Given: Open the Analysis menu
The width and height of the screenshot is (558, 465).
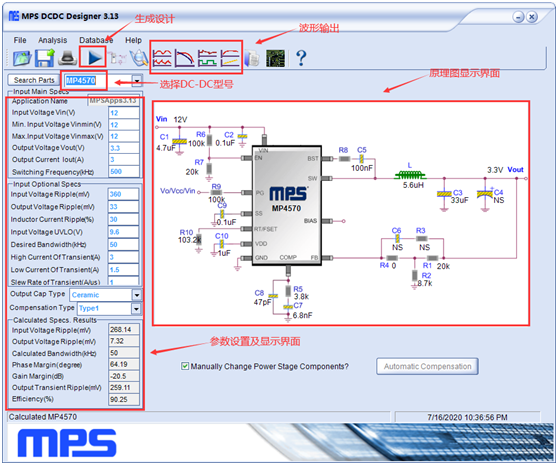Looking at the screenshot, I should (x=53, y=40).
